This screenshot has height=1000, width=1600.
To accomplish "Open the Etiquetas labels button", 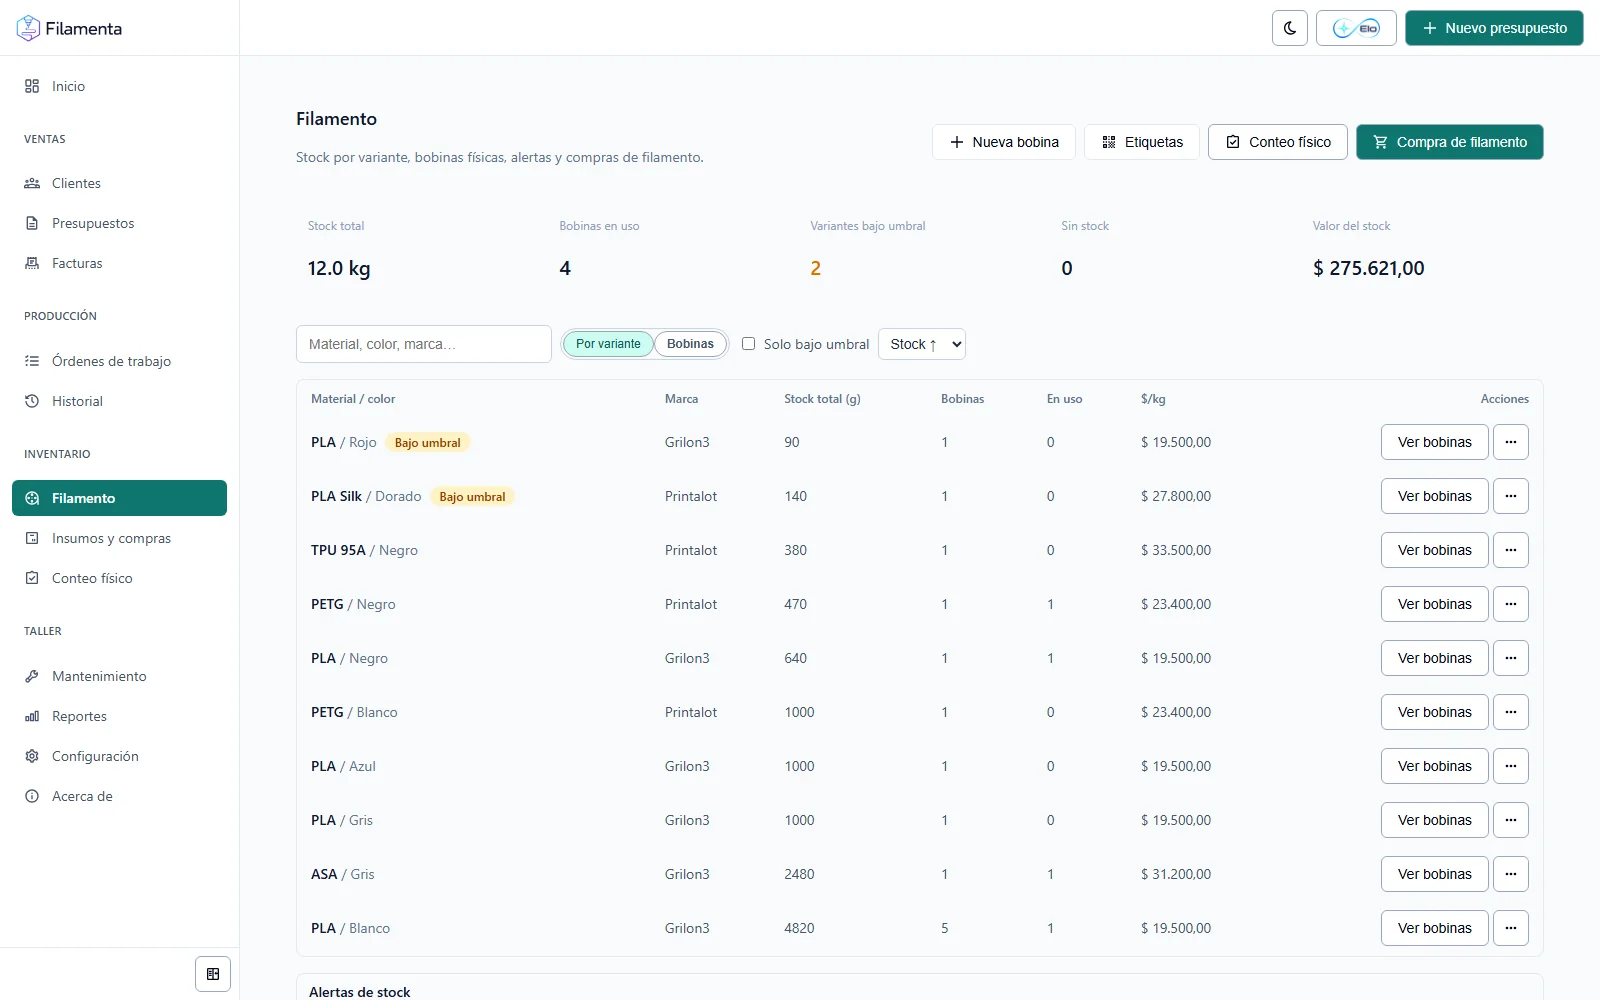I will (1141, 142).
